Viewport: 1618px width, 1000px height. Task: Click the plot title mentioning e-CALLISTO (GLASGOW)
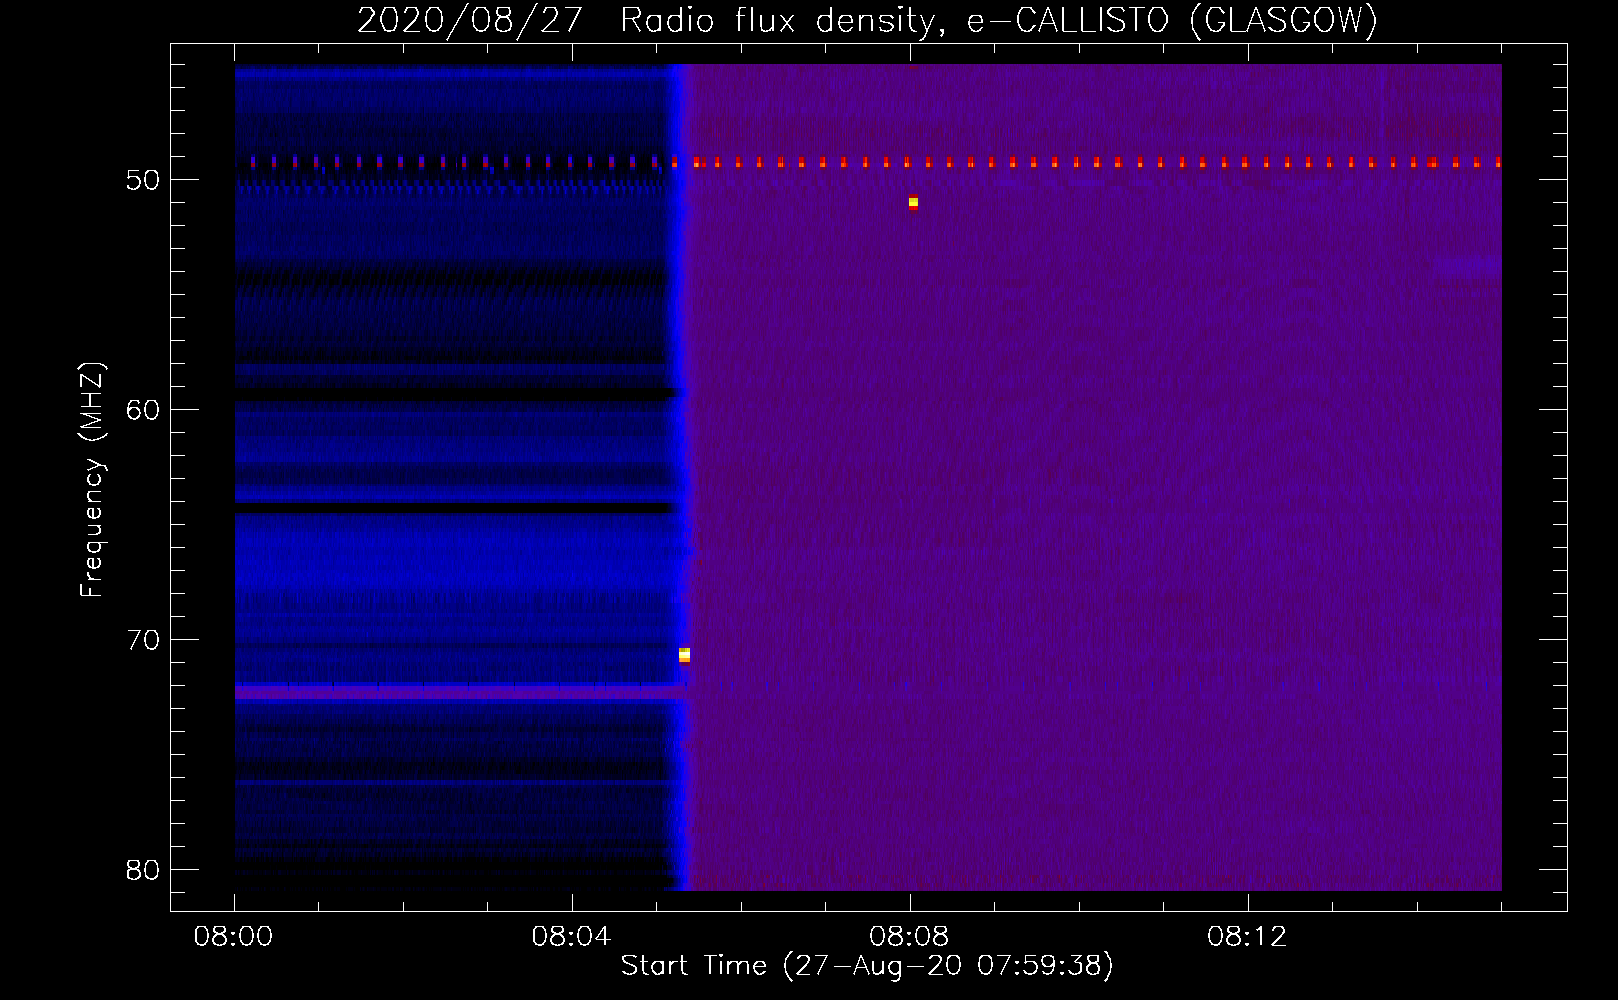867,20
